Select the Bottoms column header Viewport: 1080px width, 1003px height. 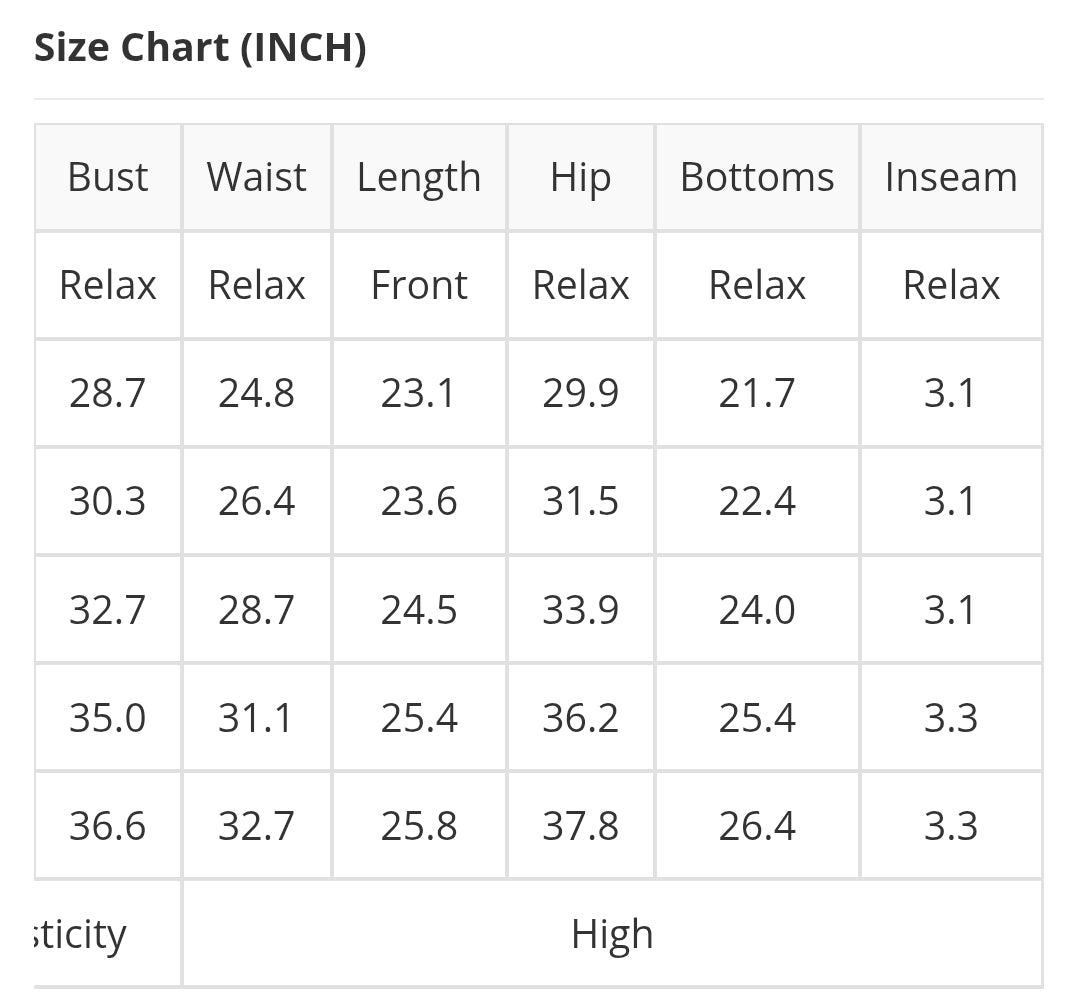tap(757, 177)
